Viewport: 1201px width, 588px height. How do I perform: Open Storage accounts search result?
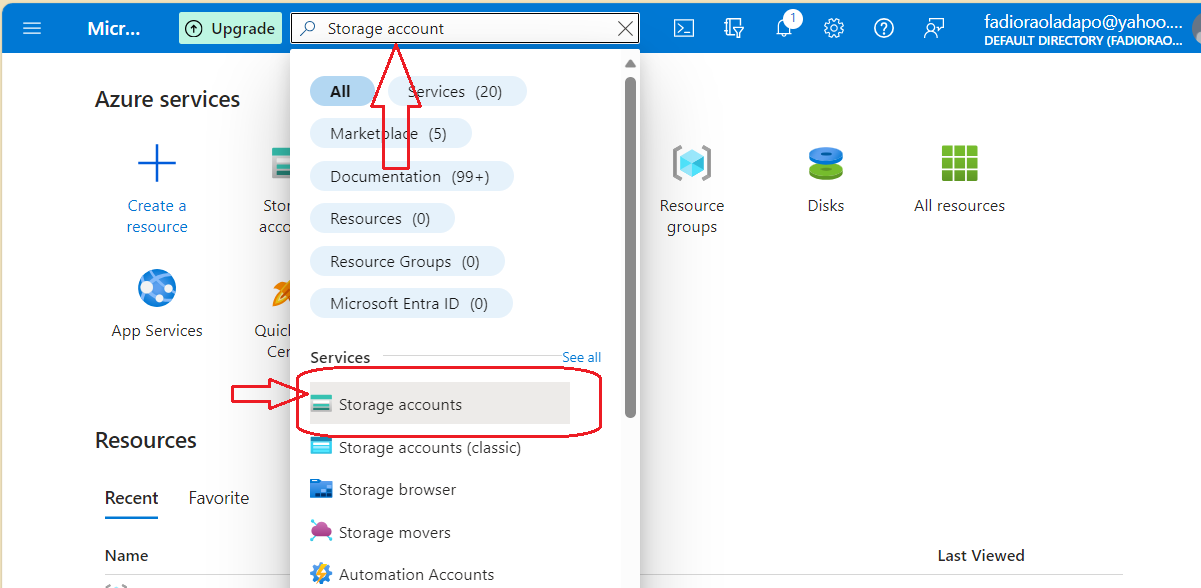pos(440,404)
